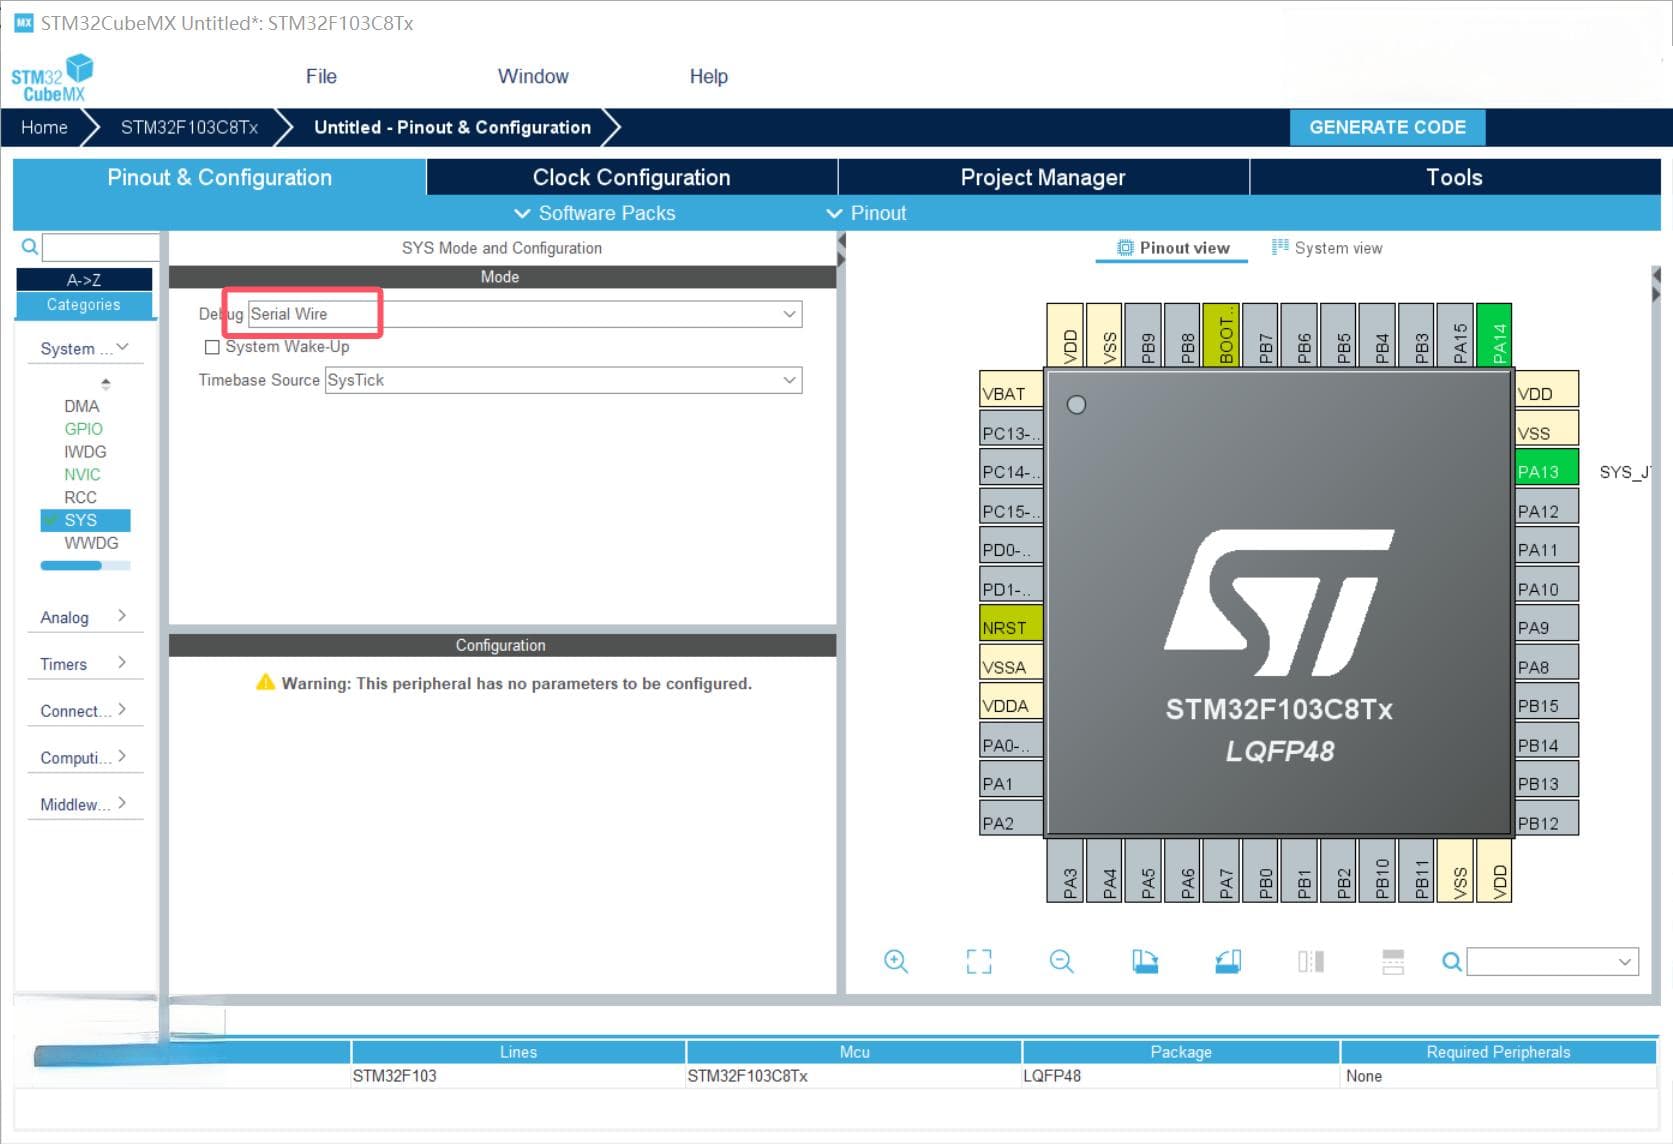
Task: Click the GENERATE CODE button
Action: click(x=1387, y=127)
